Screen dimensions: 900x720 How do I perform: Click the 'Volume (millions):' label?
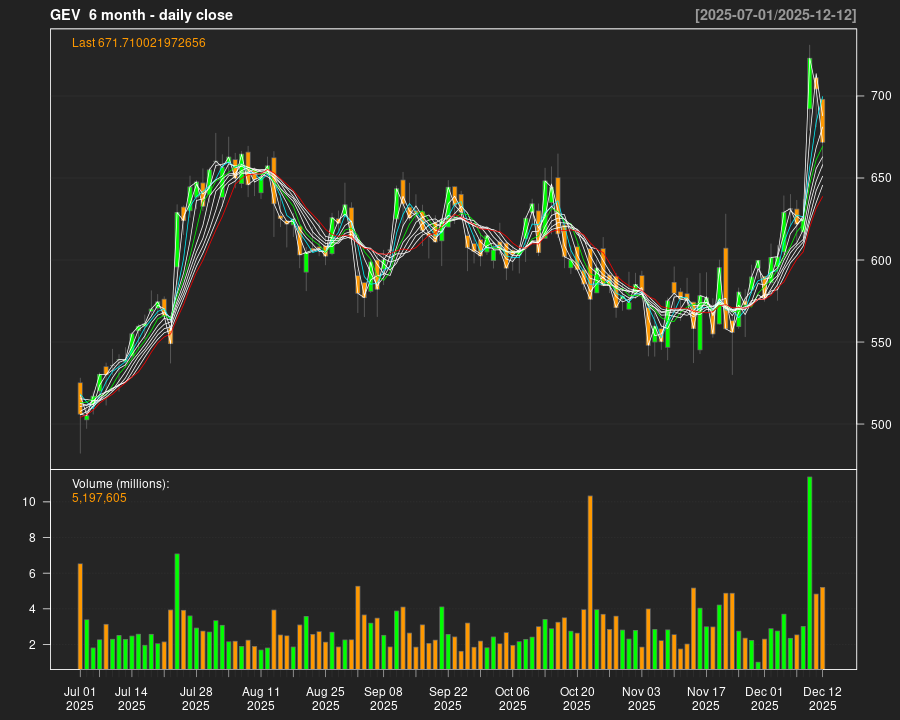point(120,484)
